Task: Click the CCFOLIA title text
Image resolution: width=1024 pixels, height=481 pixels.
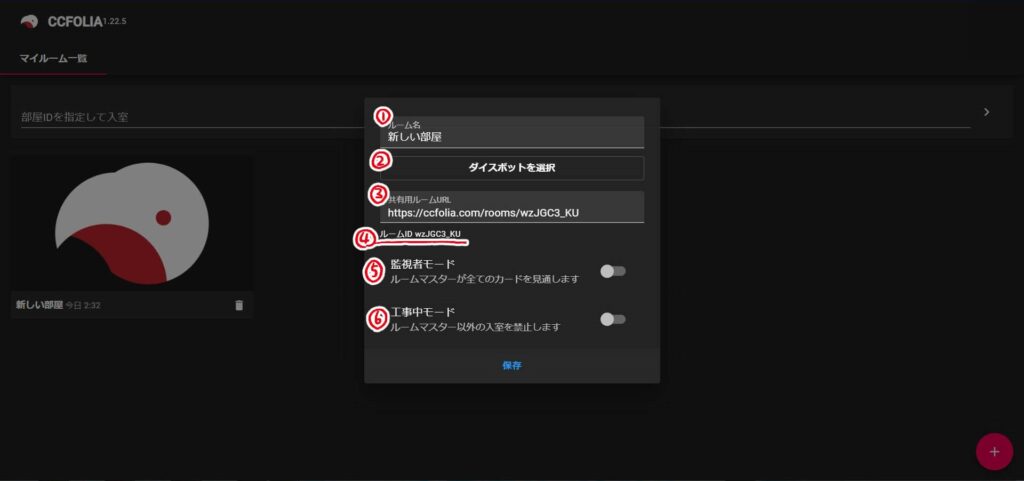Action: click(x=75, y=22)
